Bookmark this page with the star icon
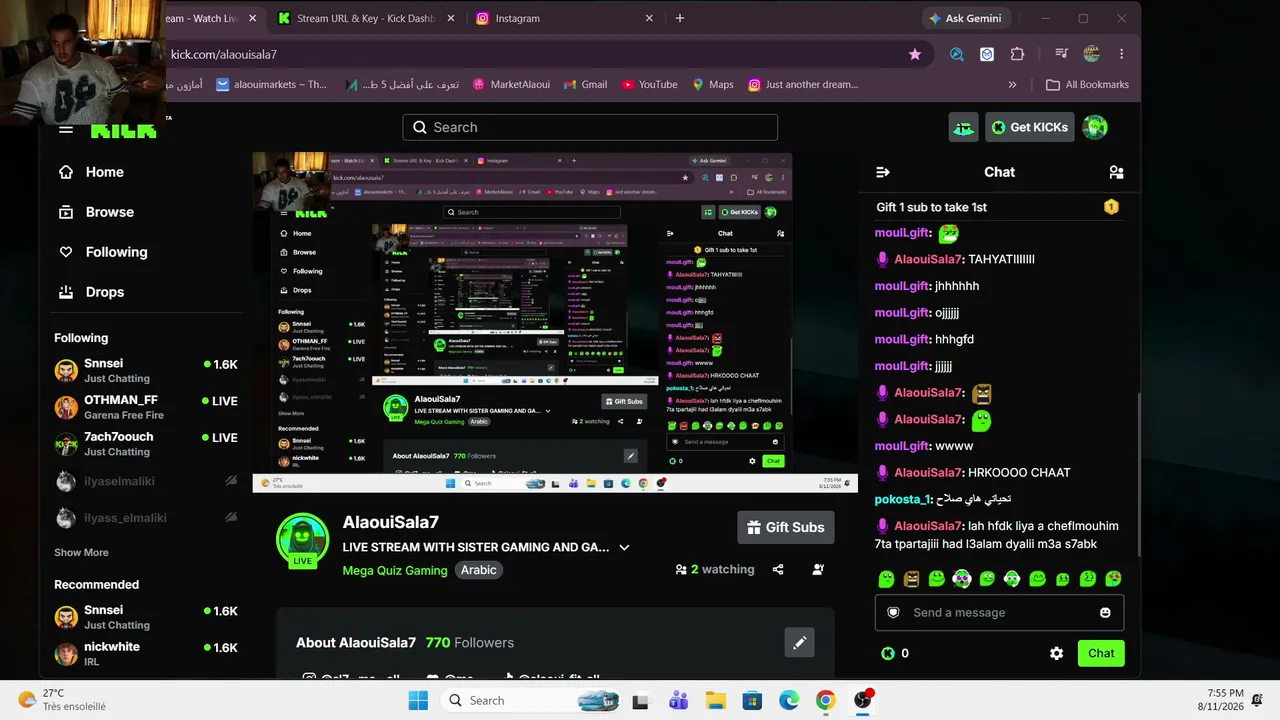The height and width of the screenshot is (720, 1280). (x=914, y=54)
